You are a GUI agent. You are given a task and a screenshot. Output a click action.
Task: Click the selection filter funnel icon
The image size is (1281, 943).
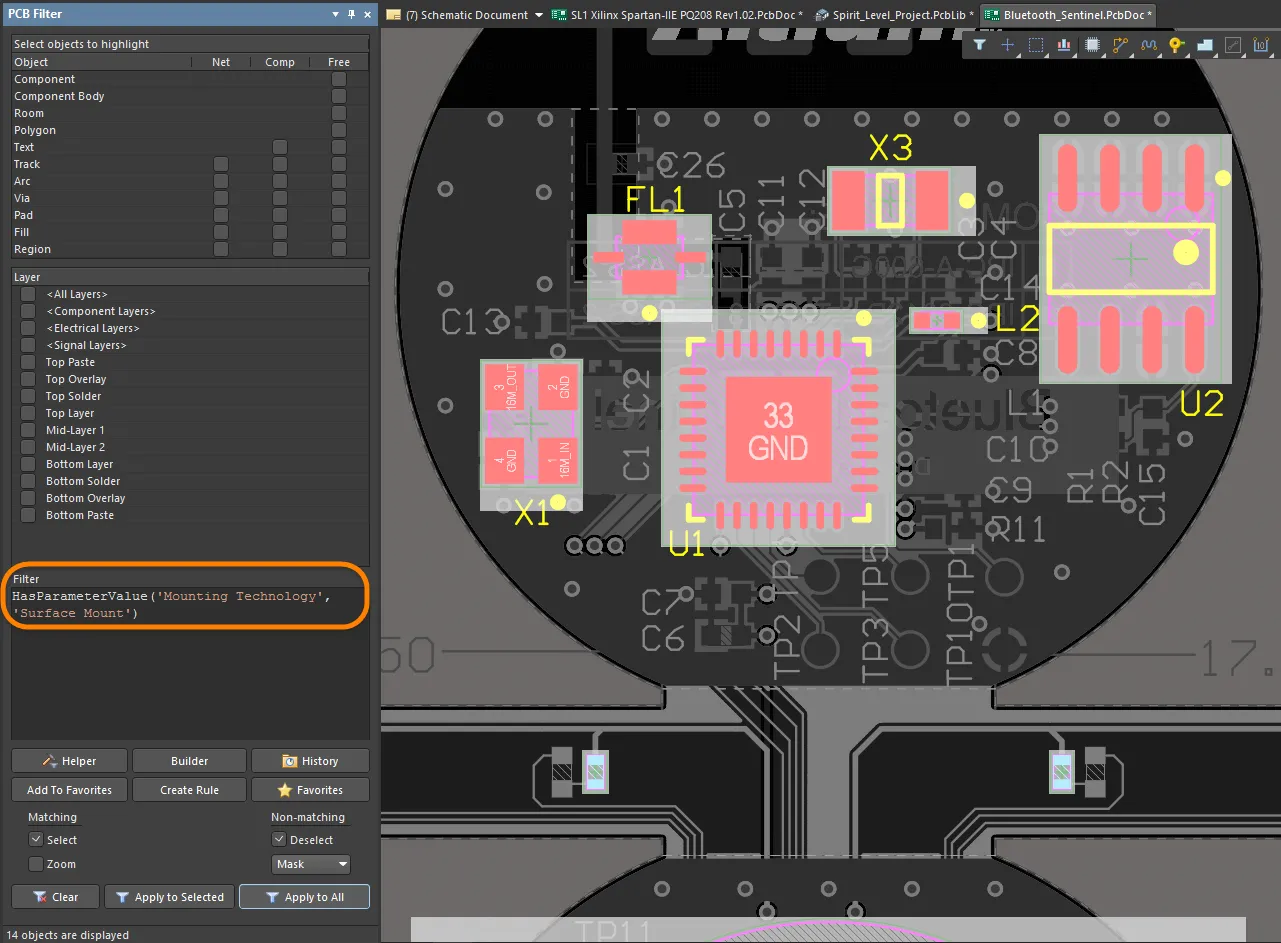[979, 45]
